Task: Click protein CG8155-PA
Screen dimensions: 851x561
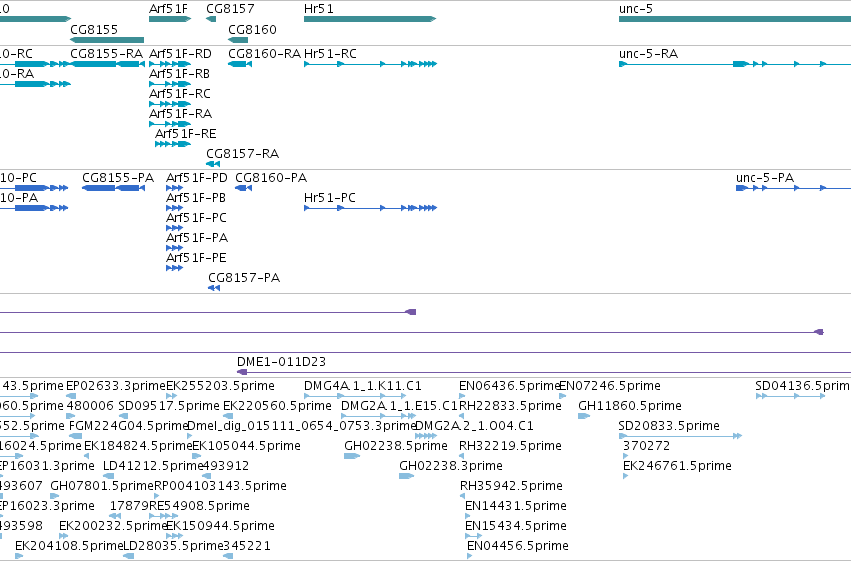Action: click(118, 178)
